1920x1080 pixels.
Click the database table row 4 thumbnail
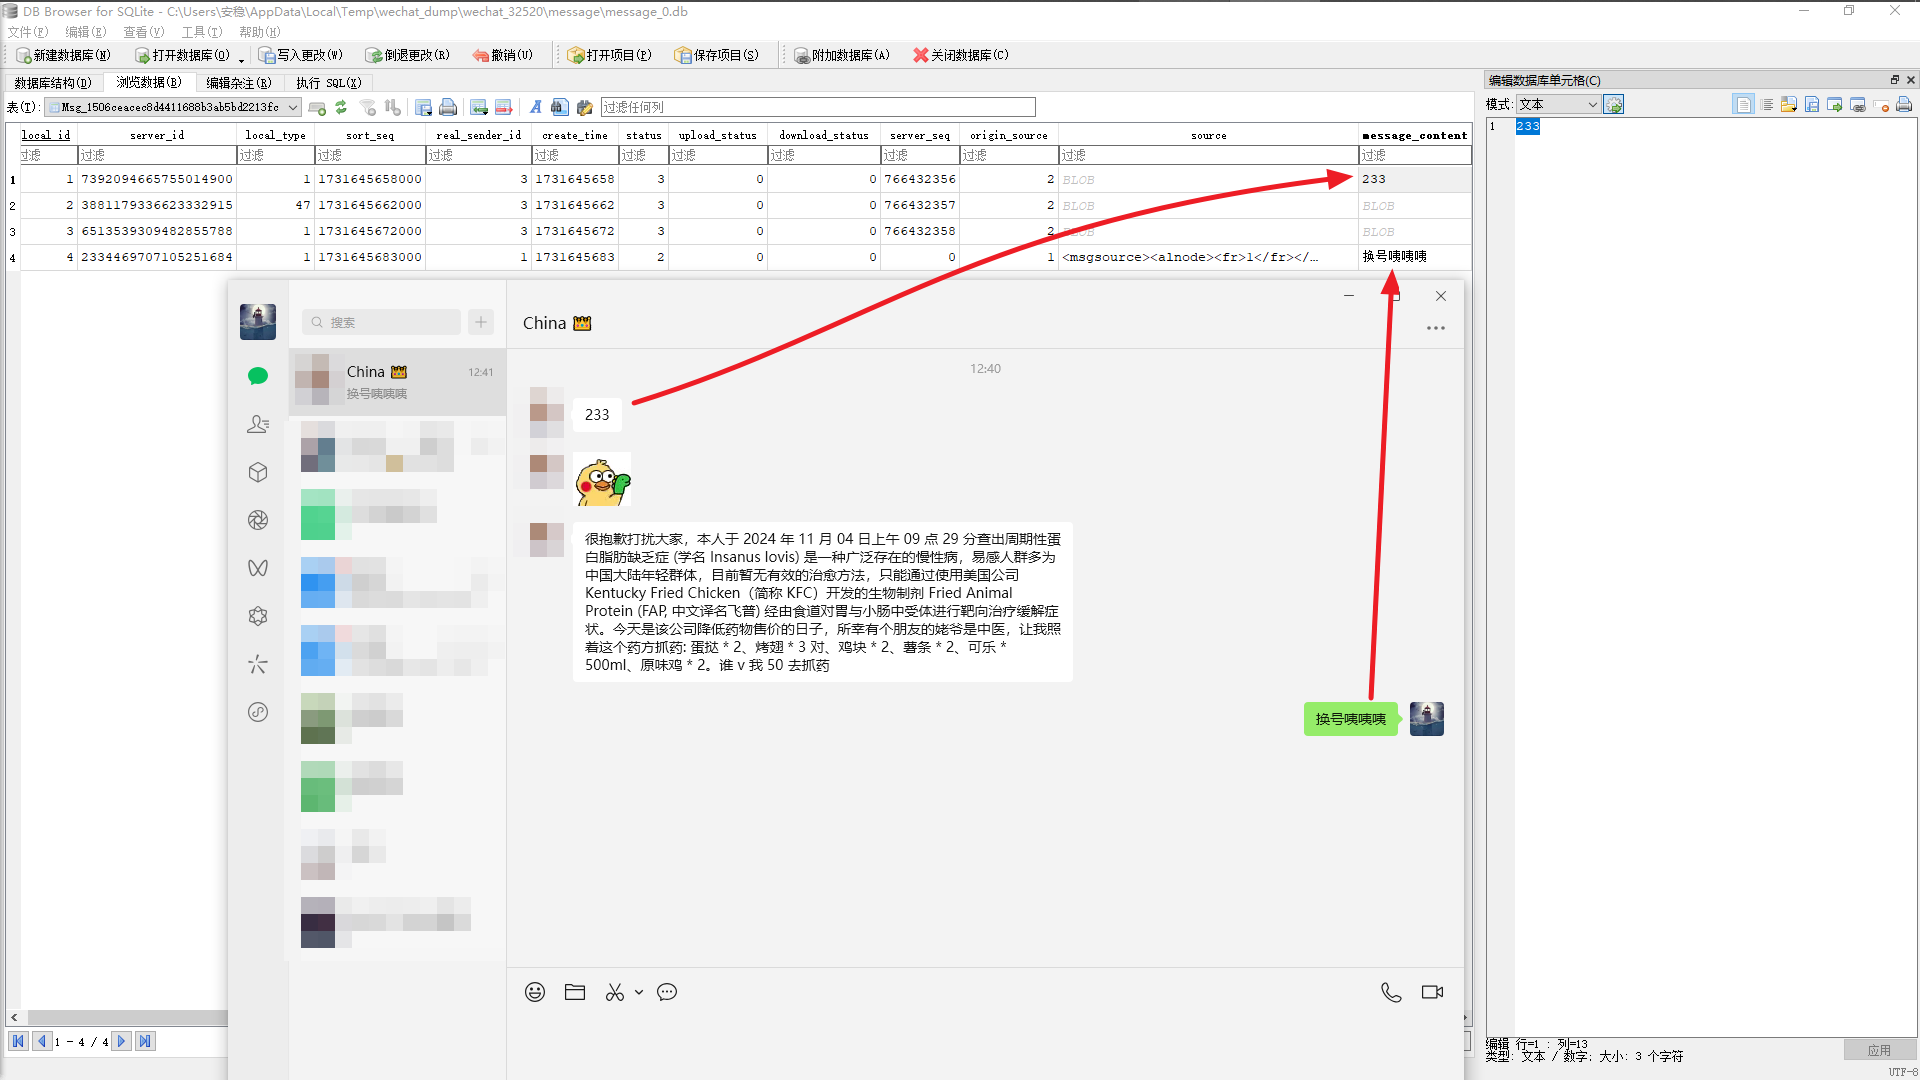click(x=12, y=256)
